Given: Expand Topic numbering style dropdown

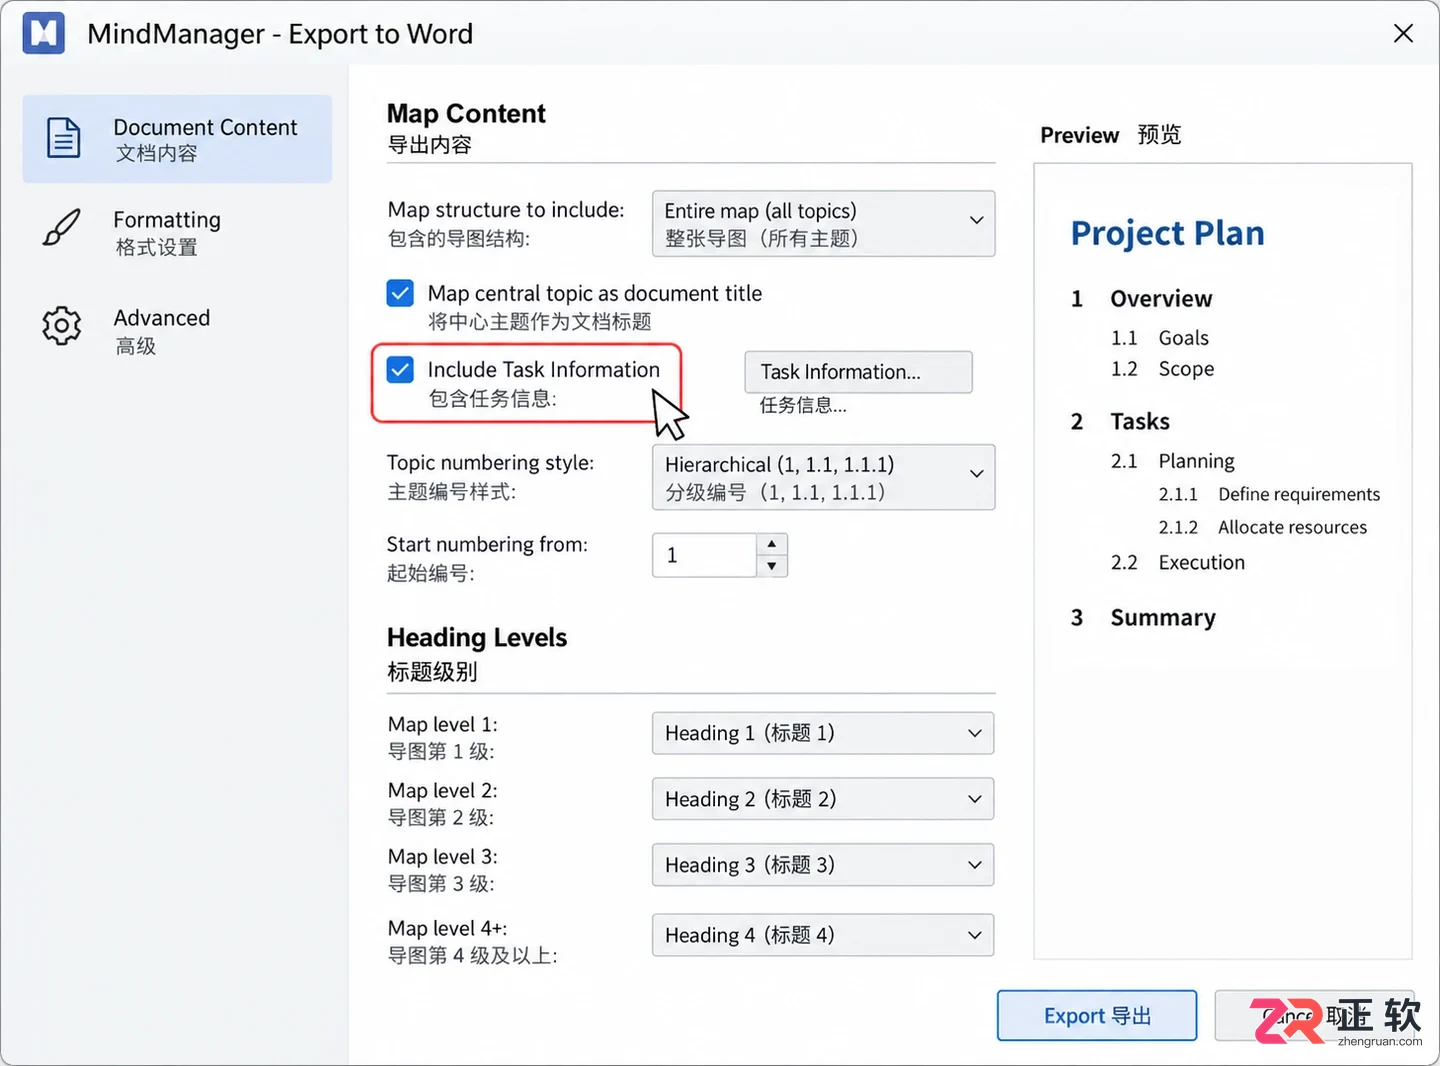Looking at the screenshot, I should [823, 477].
